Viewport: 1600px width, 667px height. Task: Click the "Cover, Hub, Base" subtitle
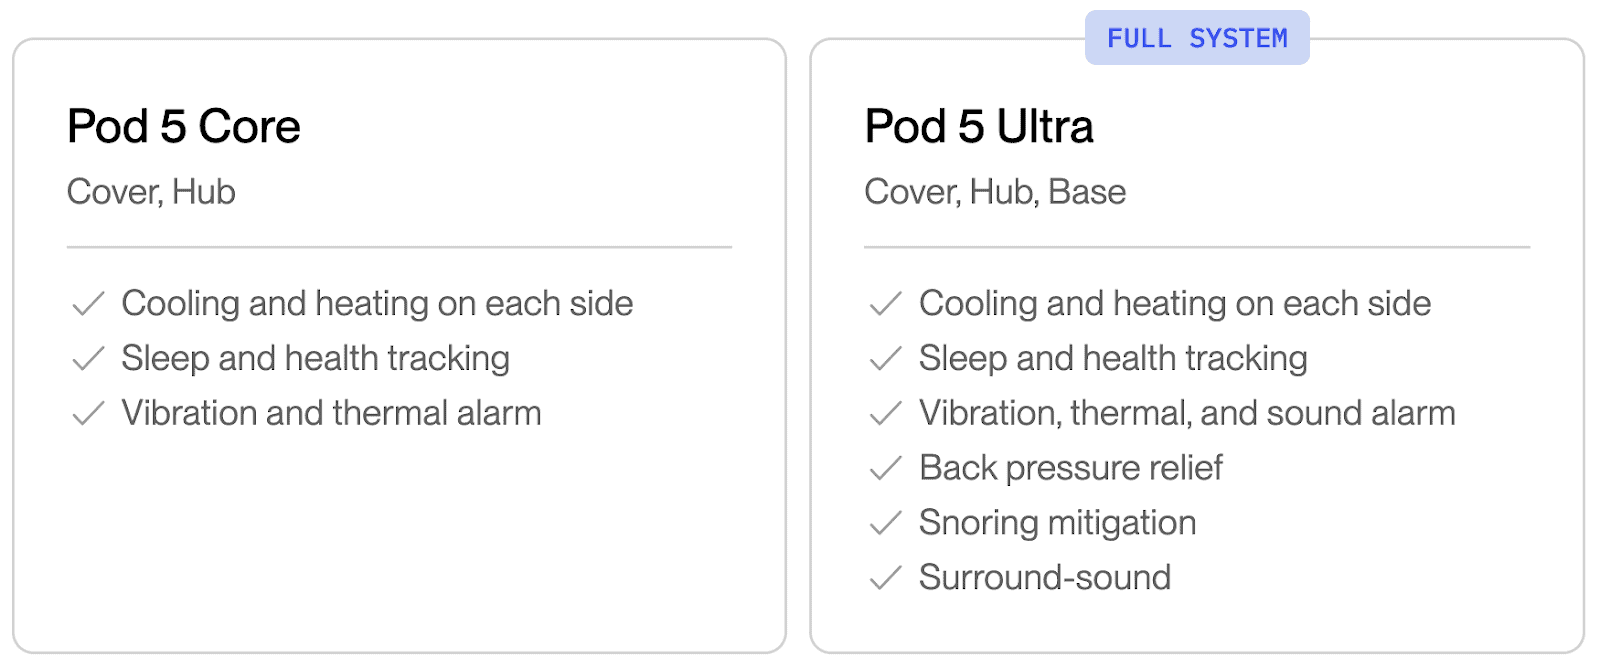(x=995, y=192)
